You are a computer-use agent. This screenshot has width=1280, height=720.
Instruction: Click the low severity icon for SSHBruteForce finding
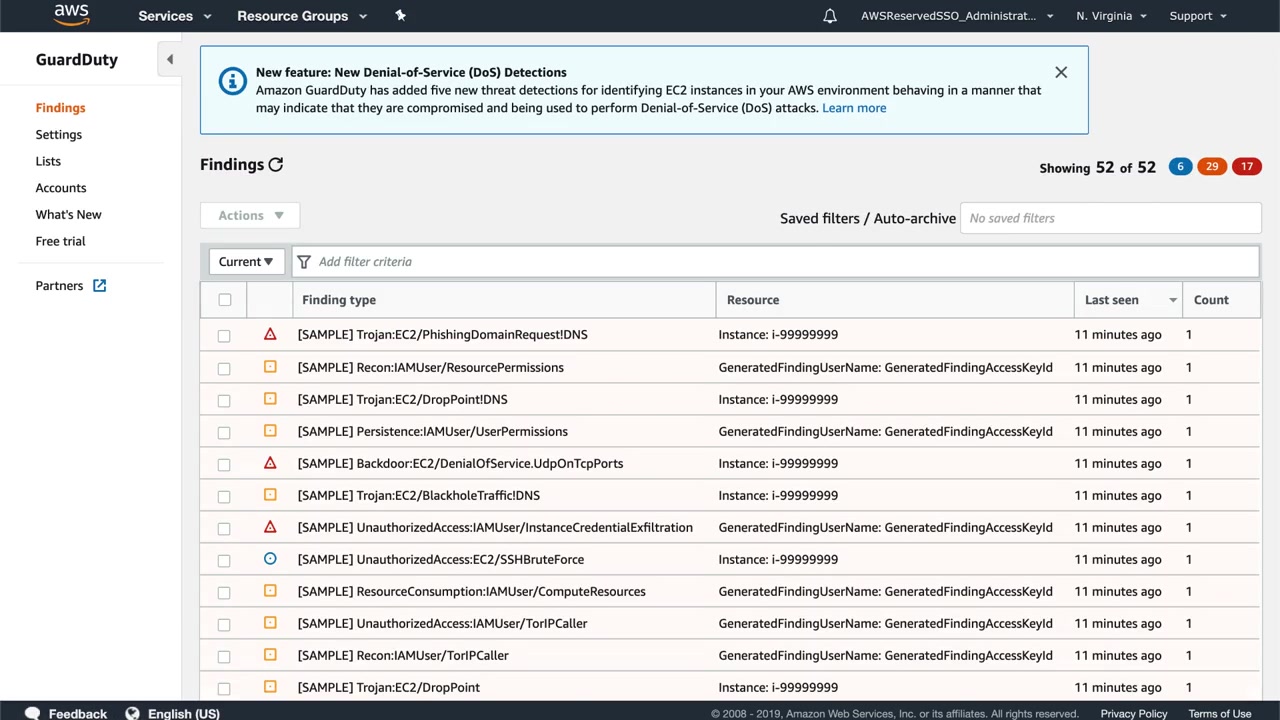click(270, 559)
